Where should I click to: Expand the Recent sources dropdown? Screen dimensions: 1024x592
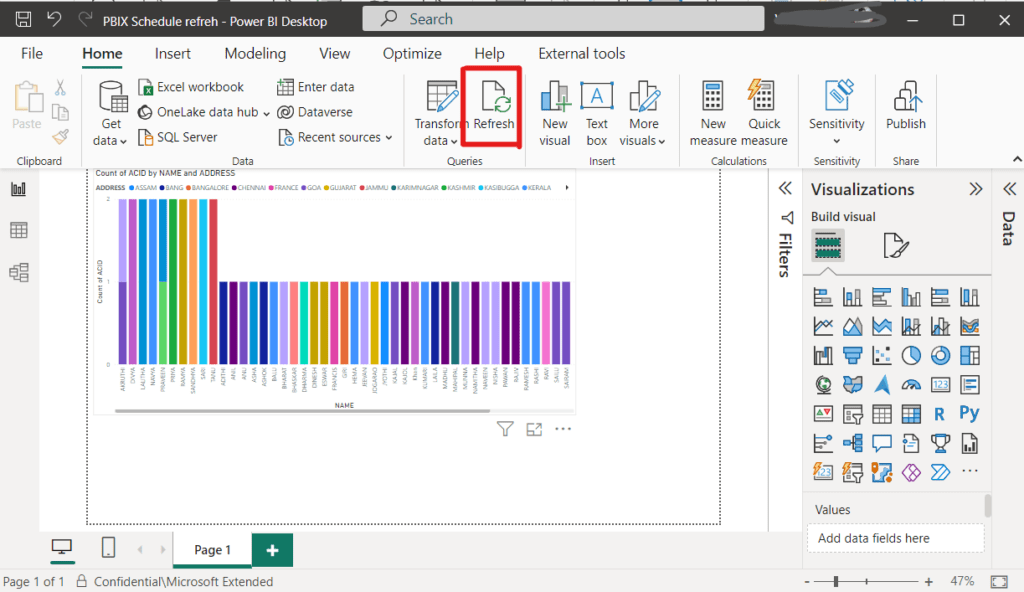point(389,137)
